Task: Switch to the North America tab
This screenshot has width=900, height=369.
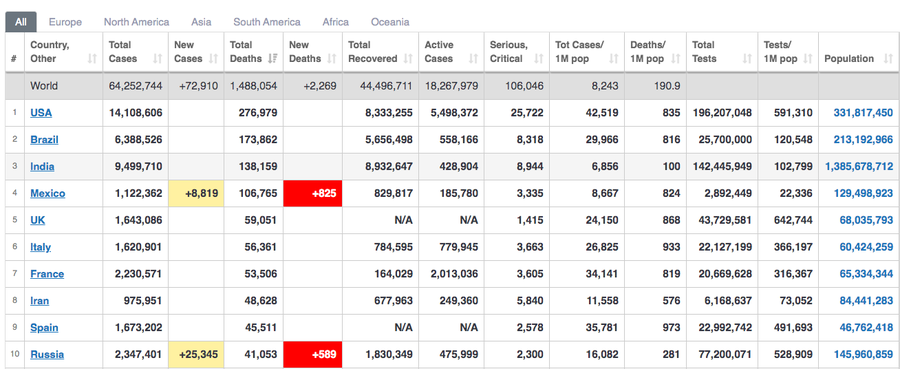Action: [x=137, y=22]
